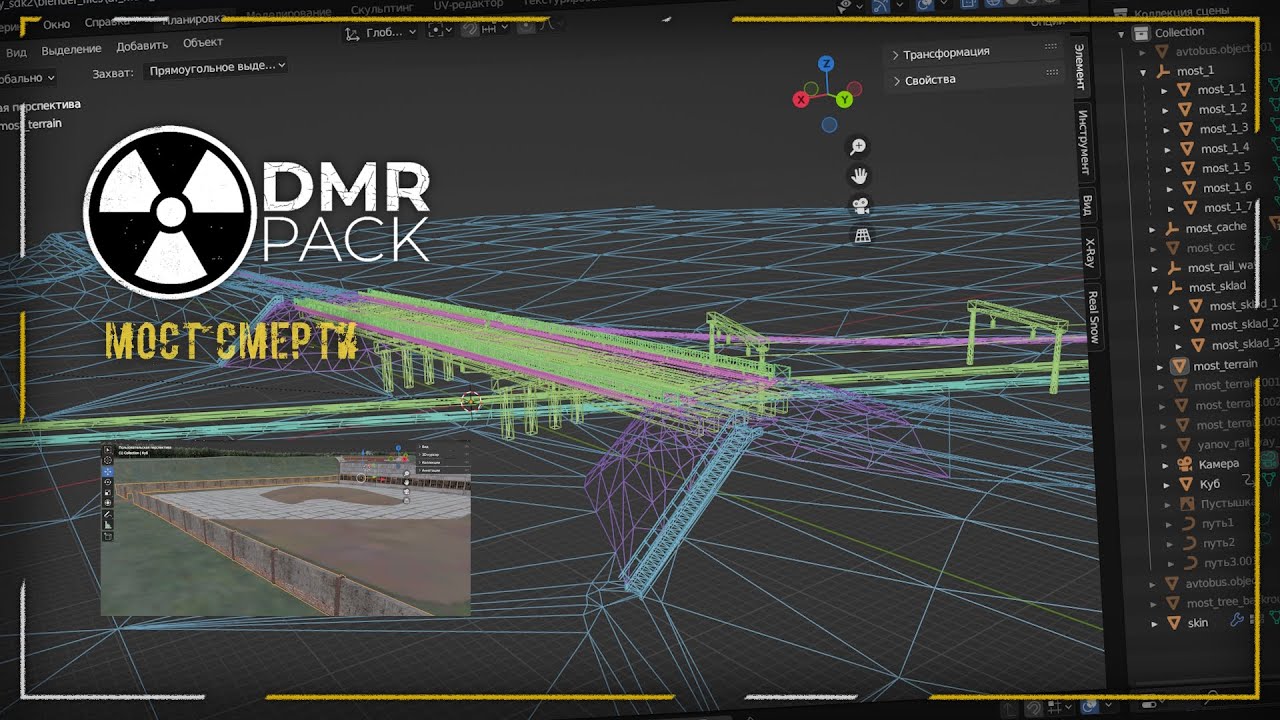Select most_1_7 in outliner
This screenshot has width=1280, height=720.
tap(1228, 207)
